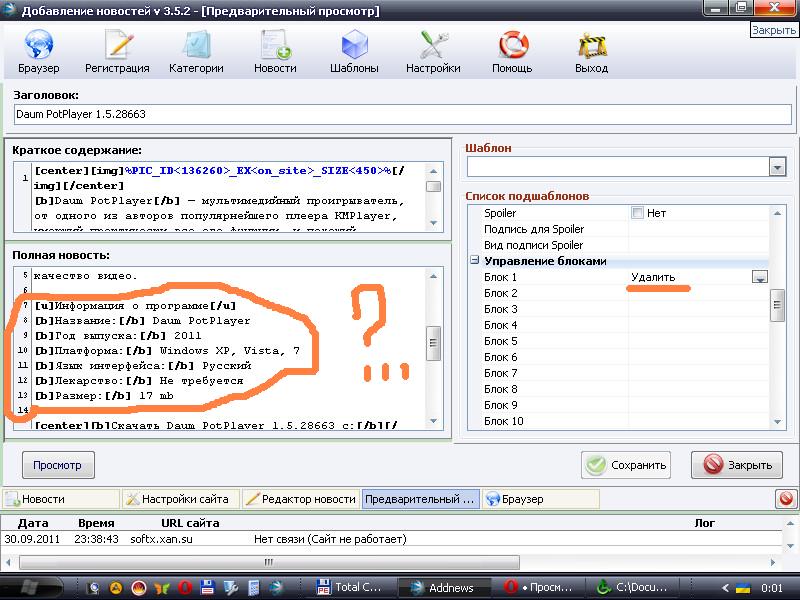Click Краткое содержание scrollbar thumb
Screen dimensions: 800x600
click(x=433, y=187)
